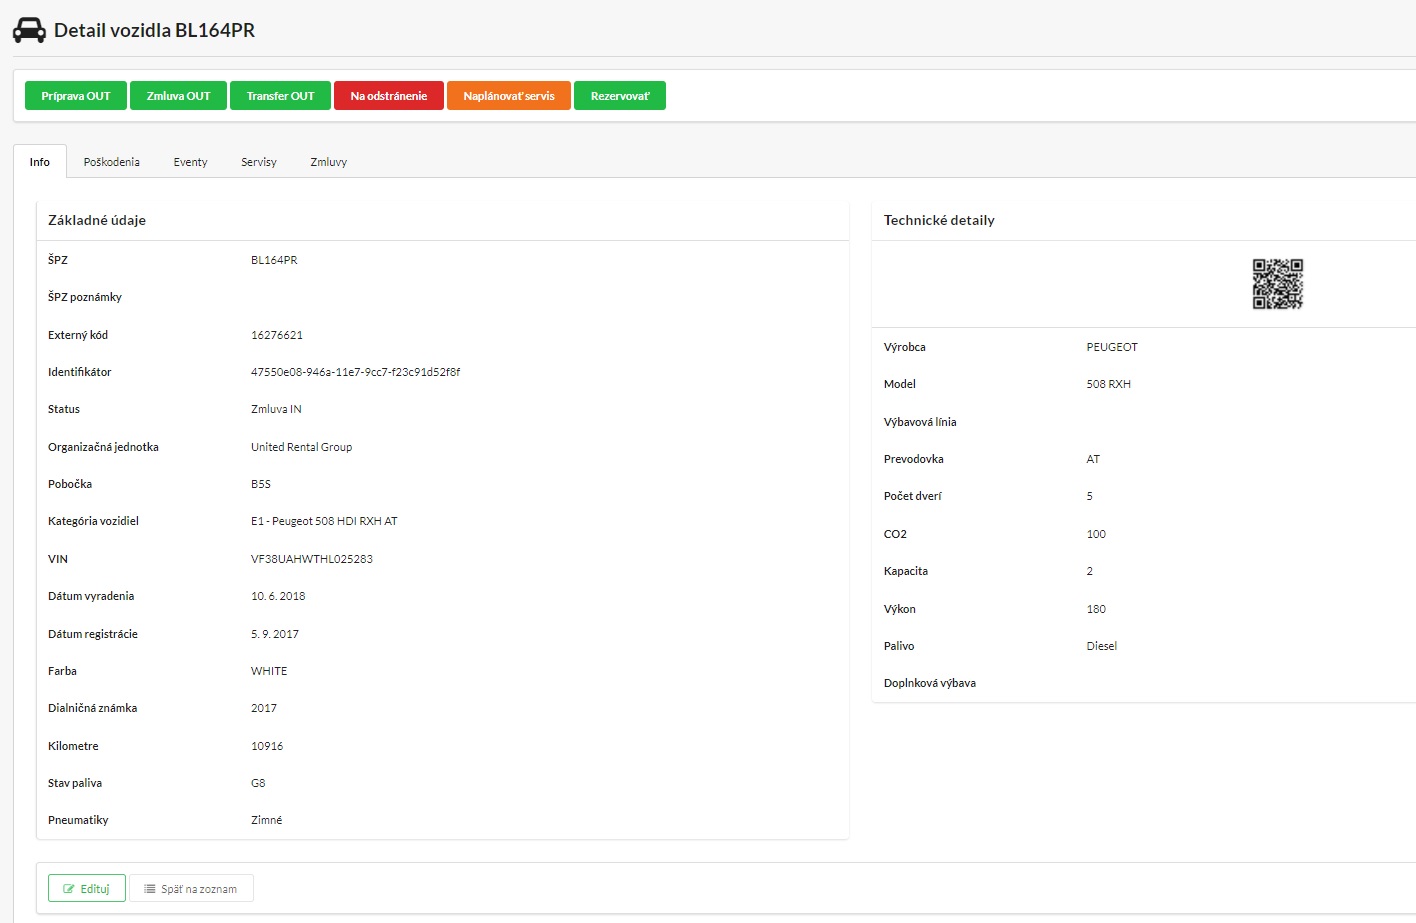Screen dimensions: 1416x923
Task: Start a Zmluva OUT action
Action: (x=178, y=96)
